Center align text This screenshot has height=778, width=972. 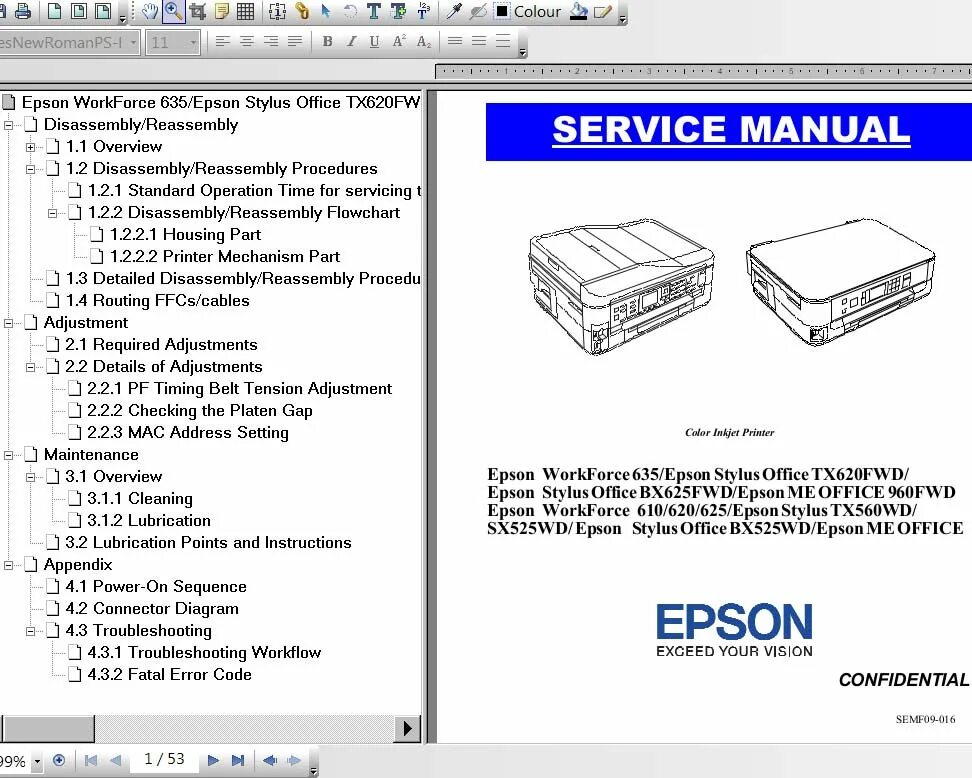click(x=247, y=42)
